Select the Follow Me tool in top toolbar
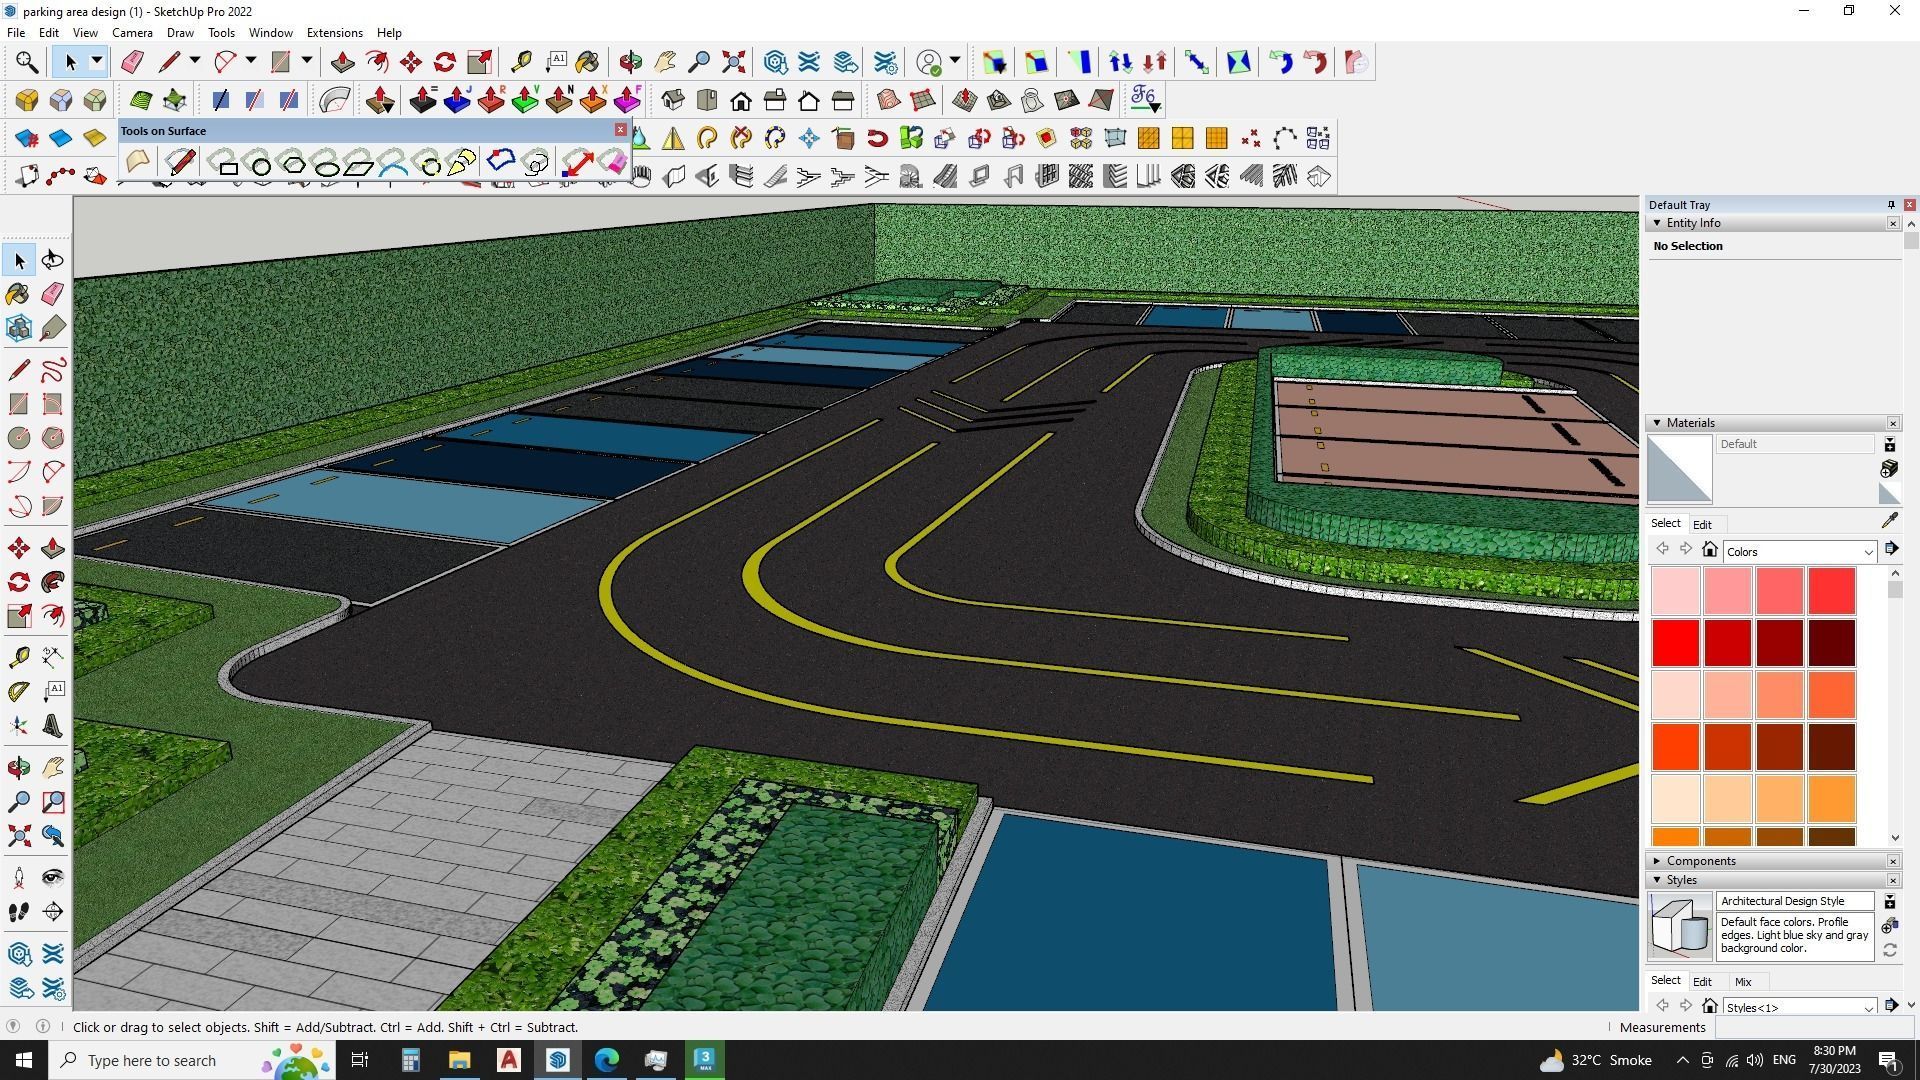This screenshot has width=1920, height=1080. point(377,62)
